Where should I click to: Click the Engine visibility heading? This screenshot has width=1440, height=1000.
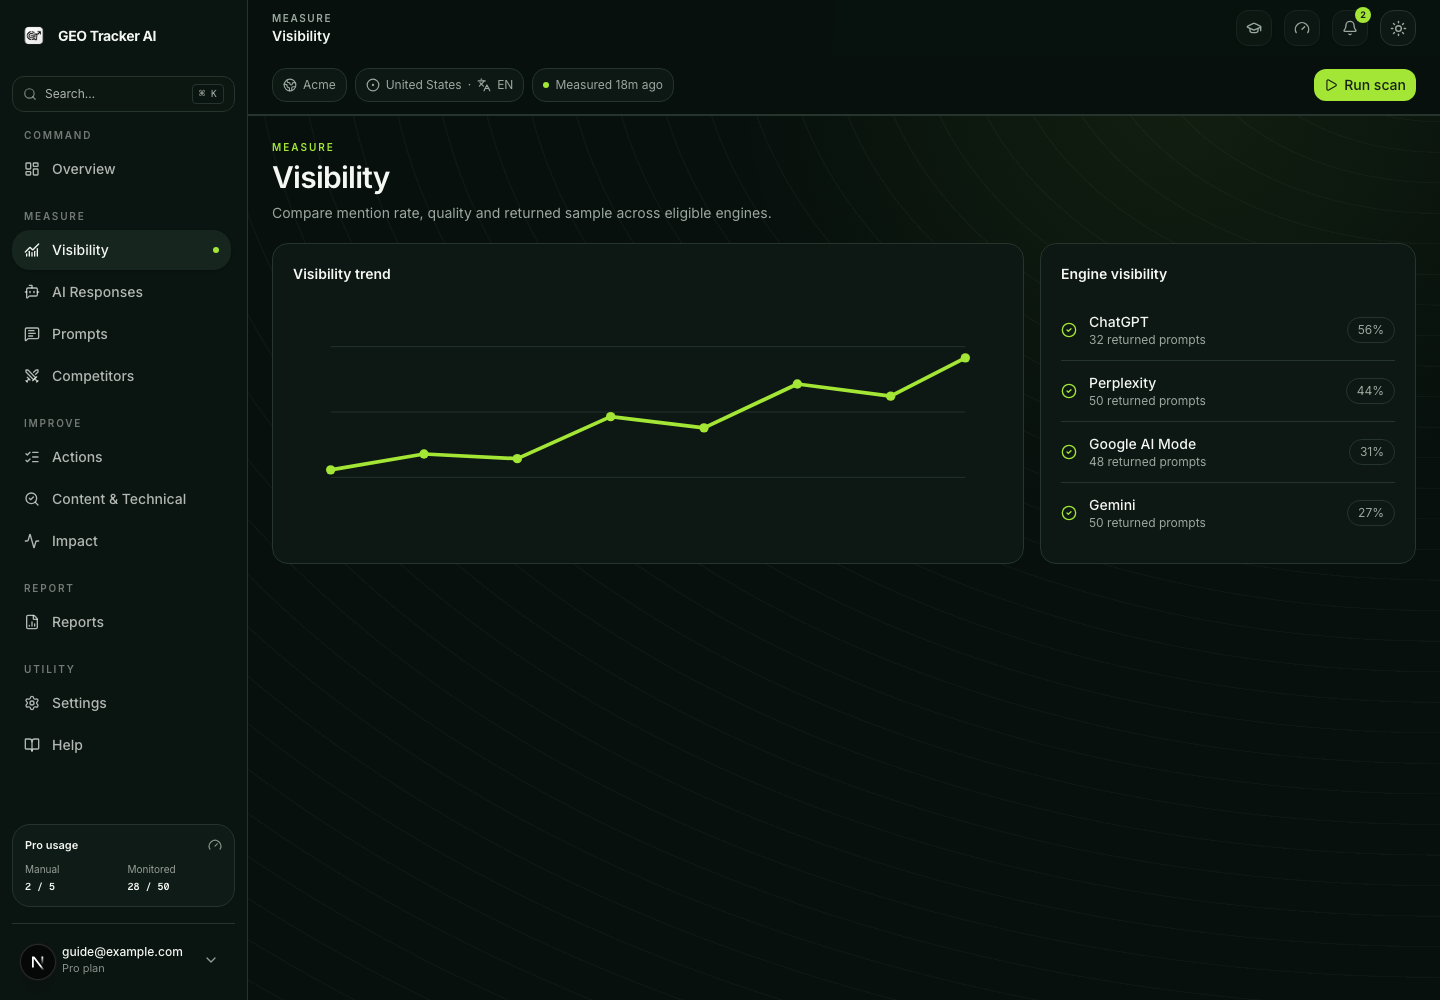coord(1114,274)
